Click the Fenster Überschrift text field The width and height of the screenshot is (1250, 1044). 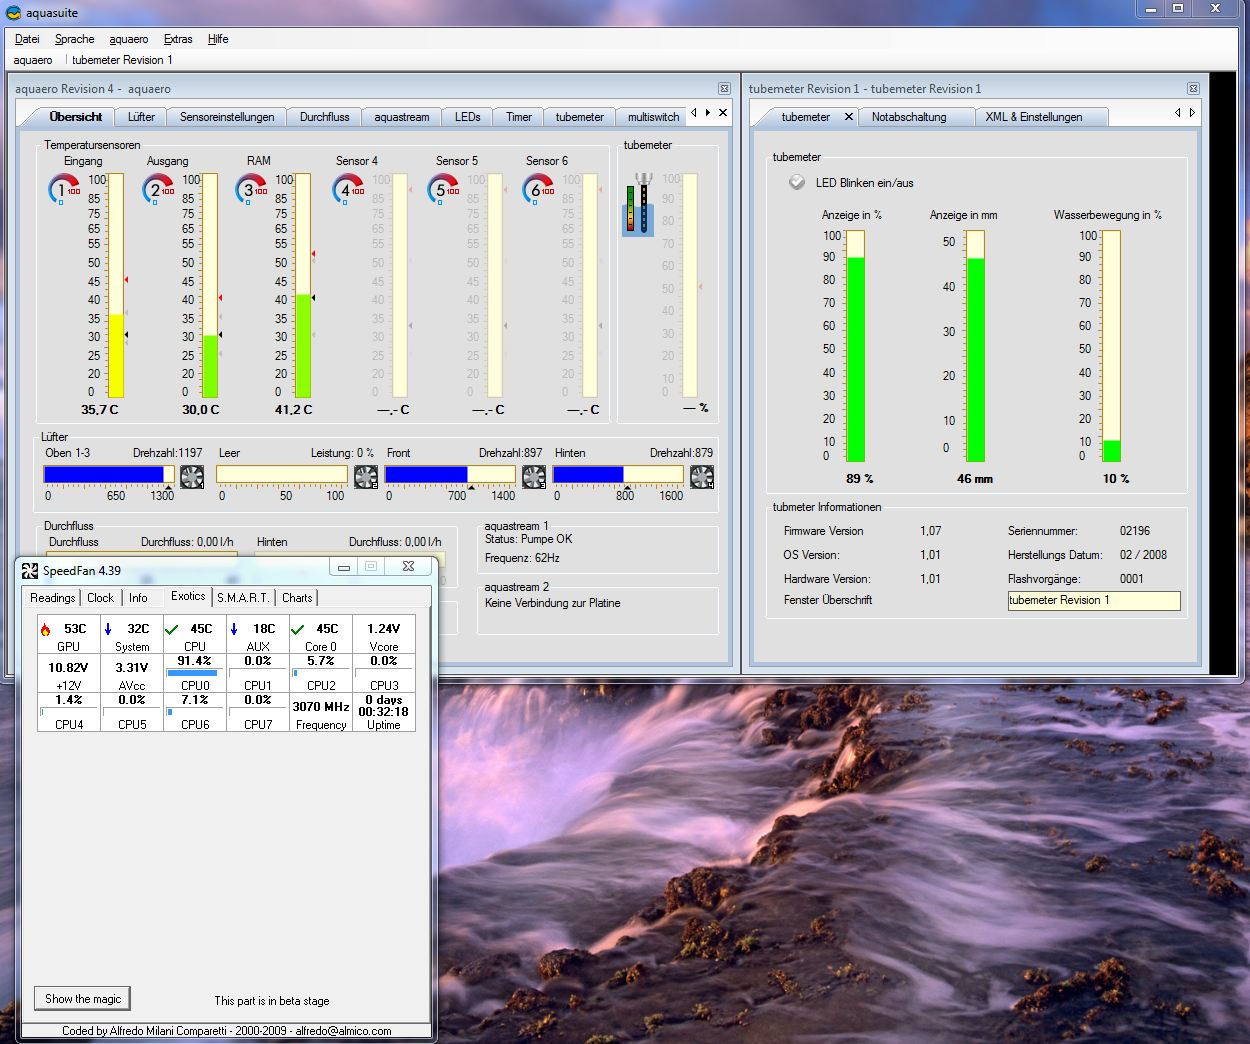[x=1093, y=600]
